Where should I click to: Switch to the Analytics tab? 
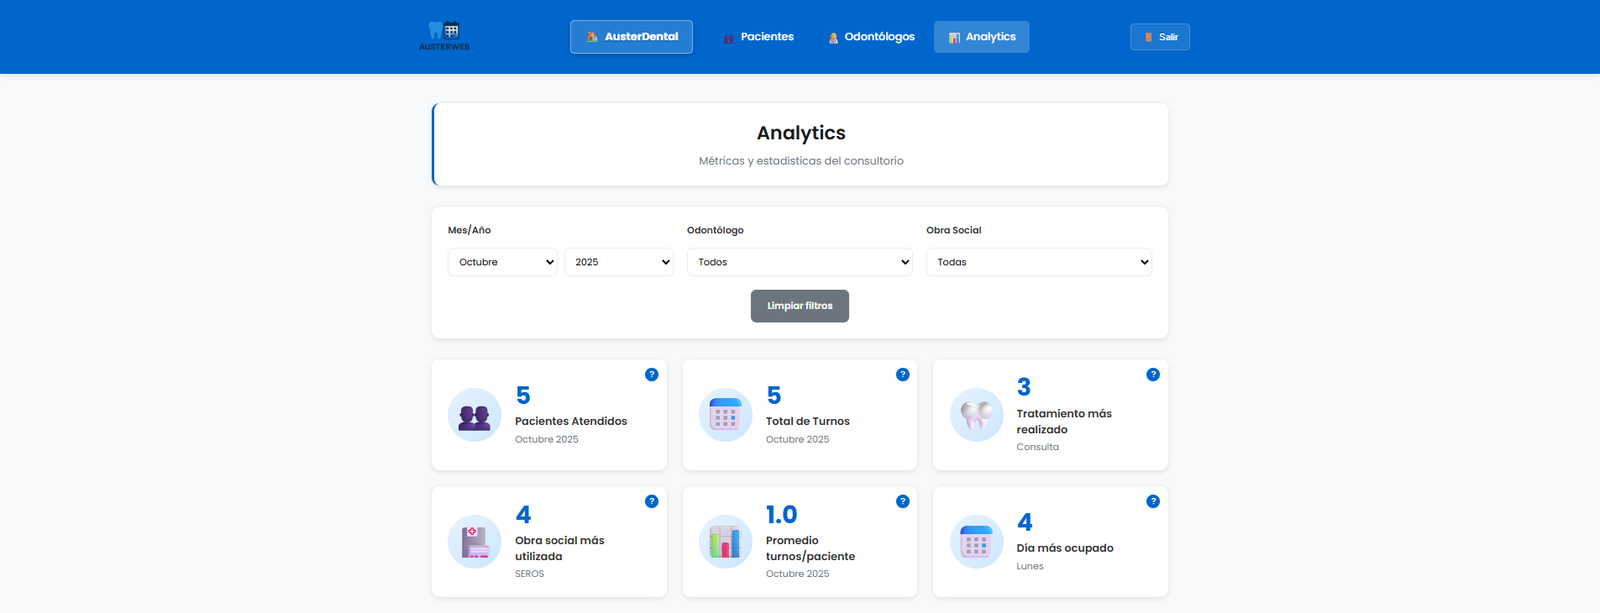(x=982, y=37)
